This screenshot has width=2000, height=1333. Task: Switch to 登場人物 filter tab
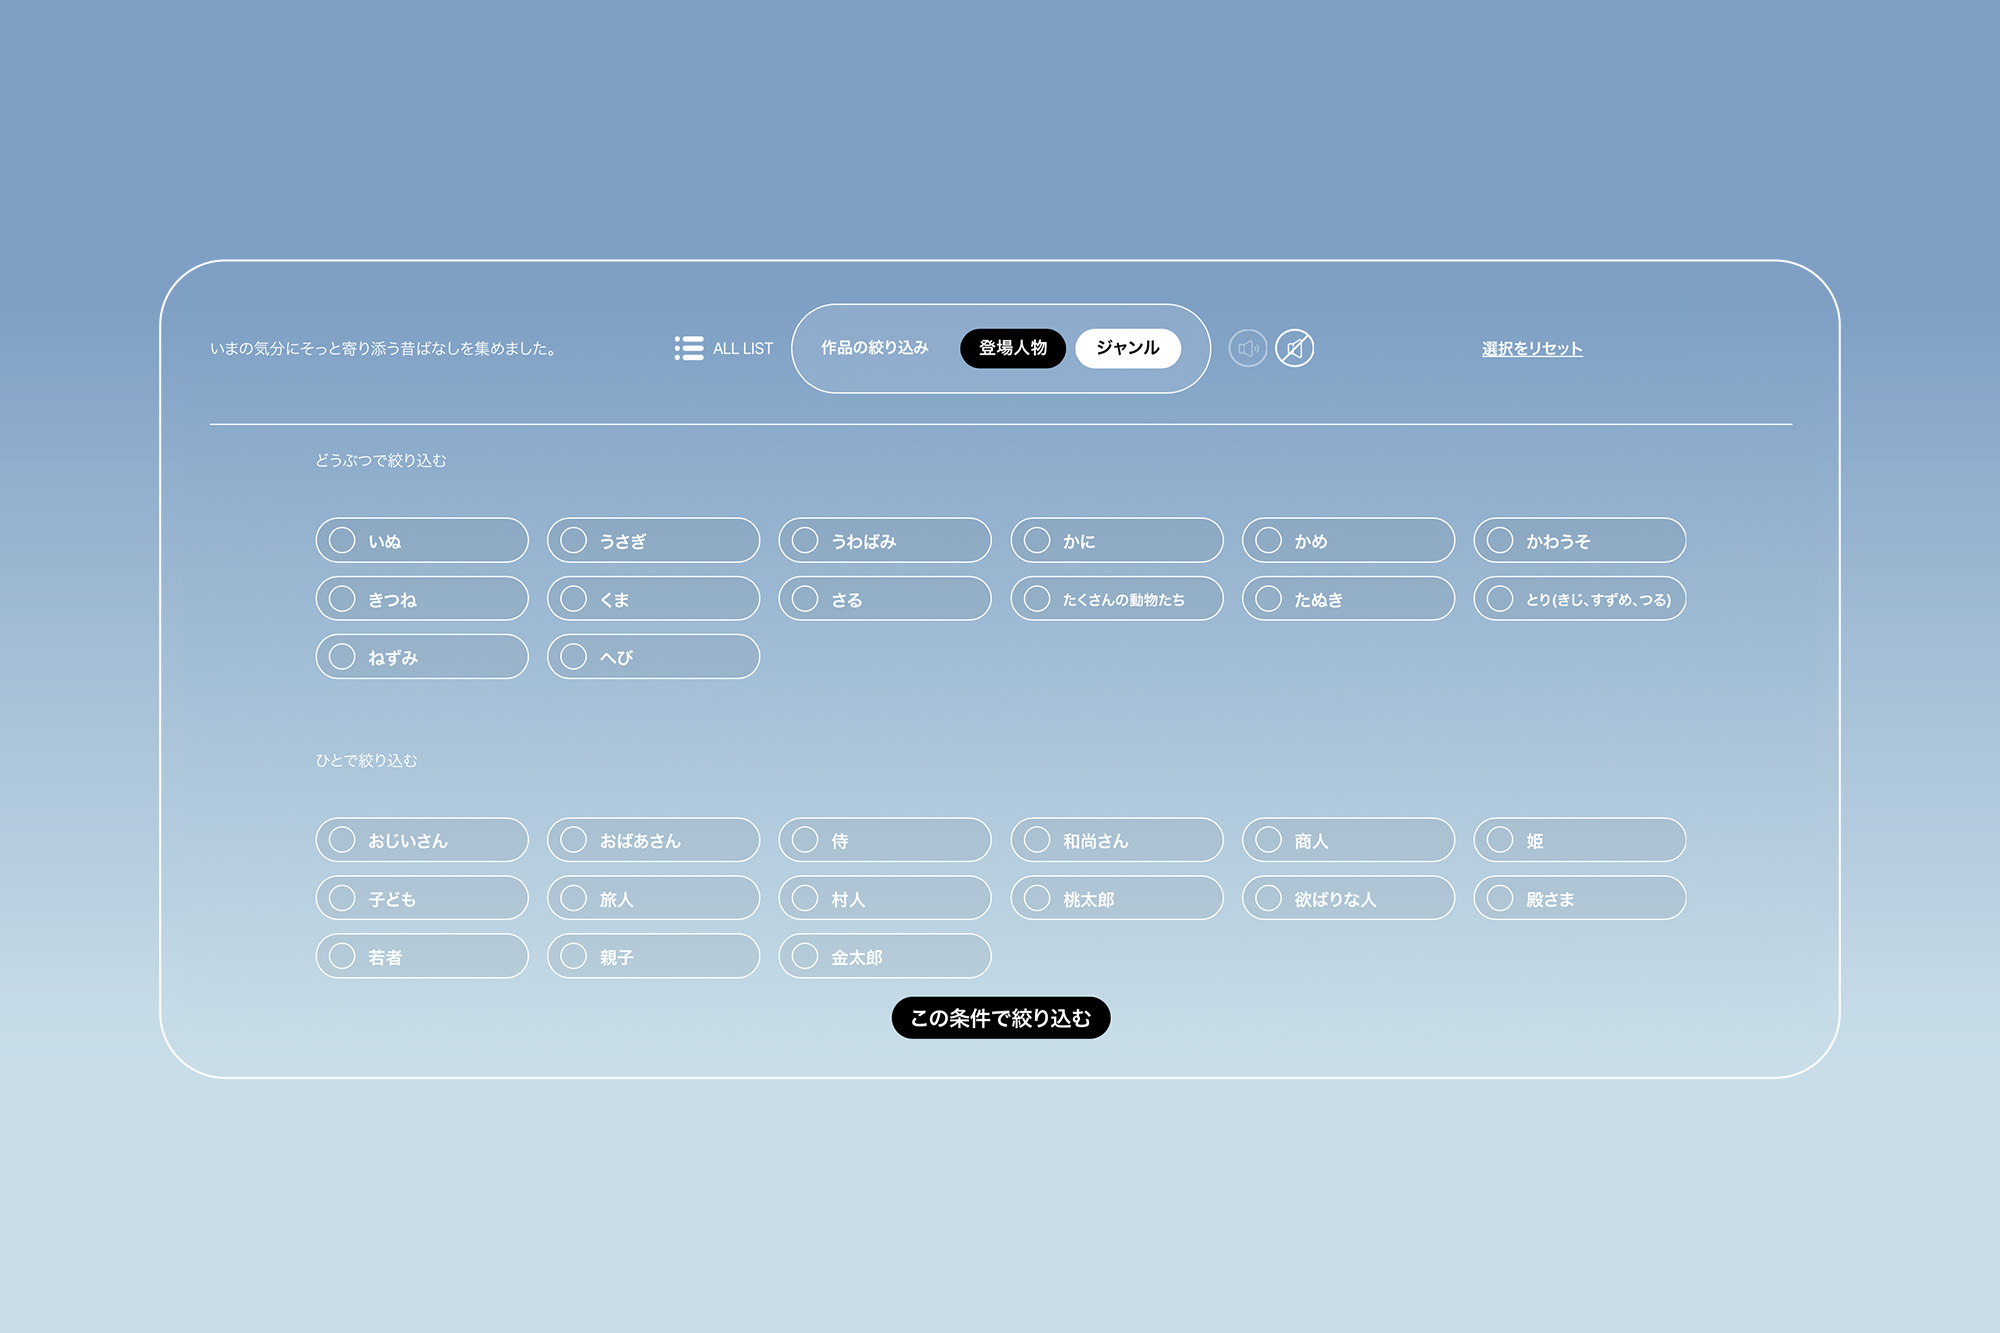[x=1012, y=348]
